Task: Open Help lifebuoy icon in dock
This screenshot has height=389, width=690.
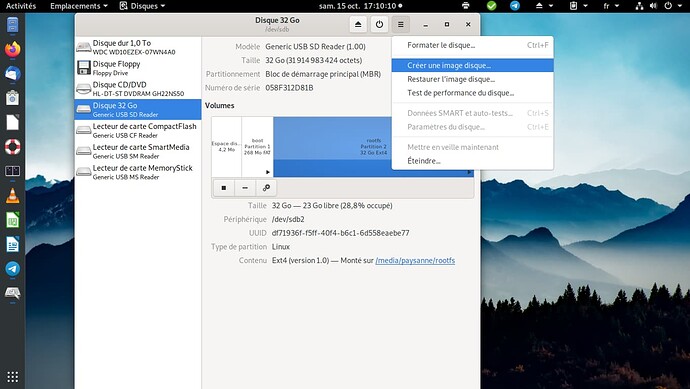Action: coord(12,147)
